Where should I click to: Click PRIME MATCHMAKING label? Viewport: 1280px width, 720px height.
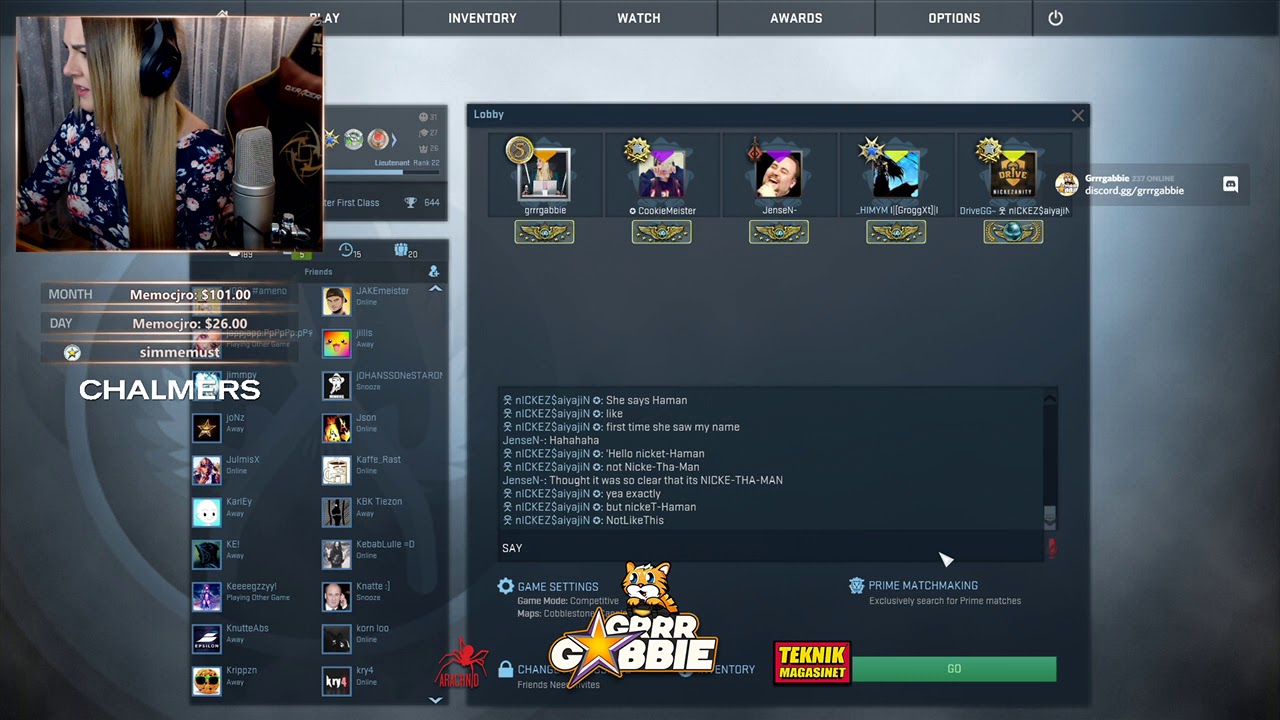pyautogui.click(x=923, y=586)
